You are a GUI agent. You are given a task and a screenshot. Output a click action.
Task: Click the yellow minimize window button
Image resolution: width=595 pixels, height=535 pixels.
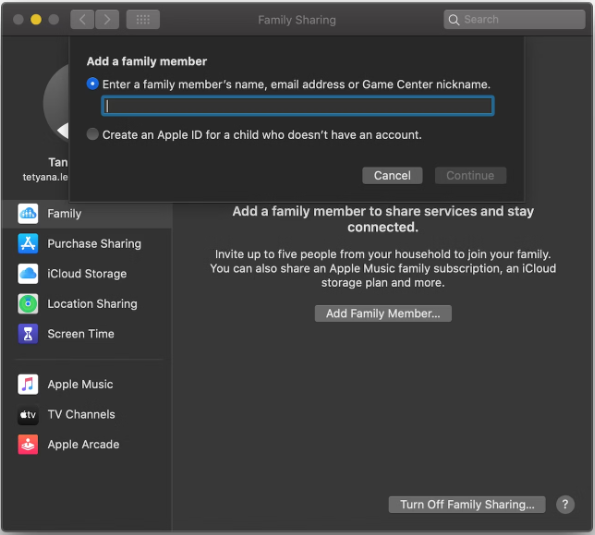[x=36, y=19]
